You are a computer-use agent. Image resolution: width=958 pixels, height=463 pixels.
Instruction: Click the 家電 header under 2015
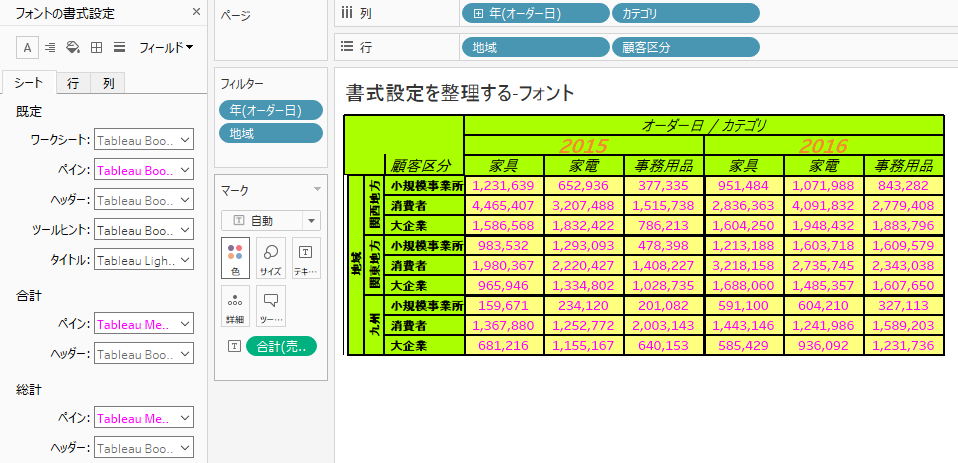584,166
